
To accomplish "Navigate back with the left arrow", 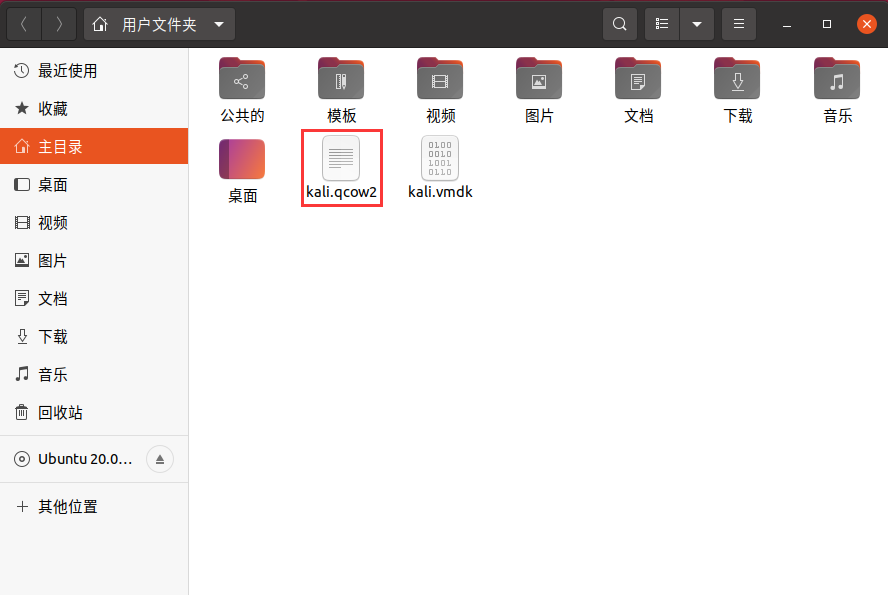I will click(23, 23).
